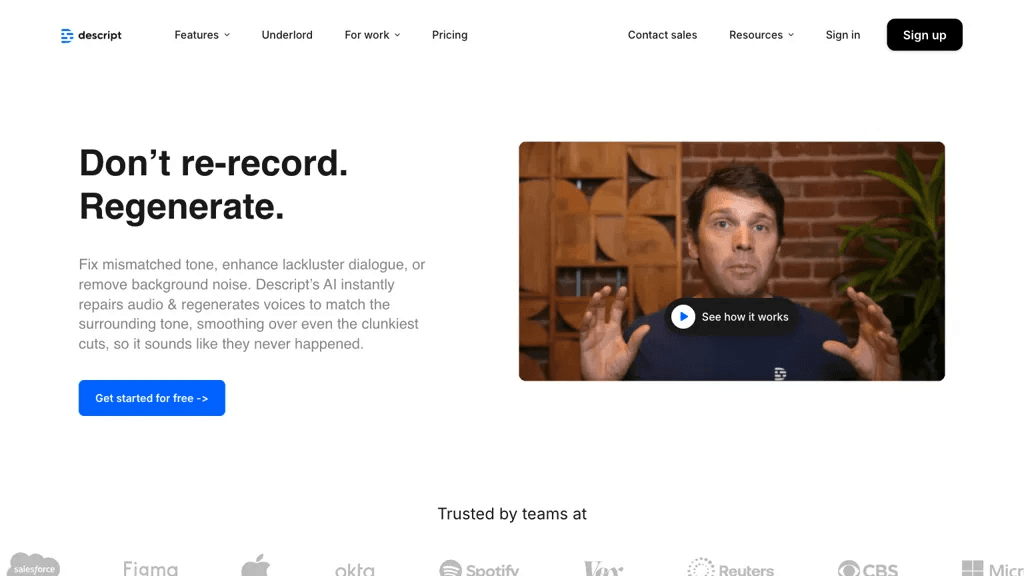Click the Spotify logo
1024x576 pixels.
(x=479, y=568)
